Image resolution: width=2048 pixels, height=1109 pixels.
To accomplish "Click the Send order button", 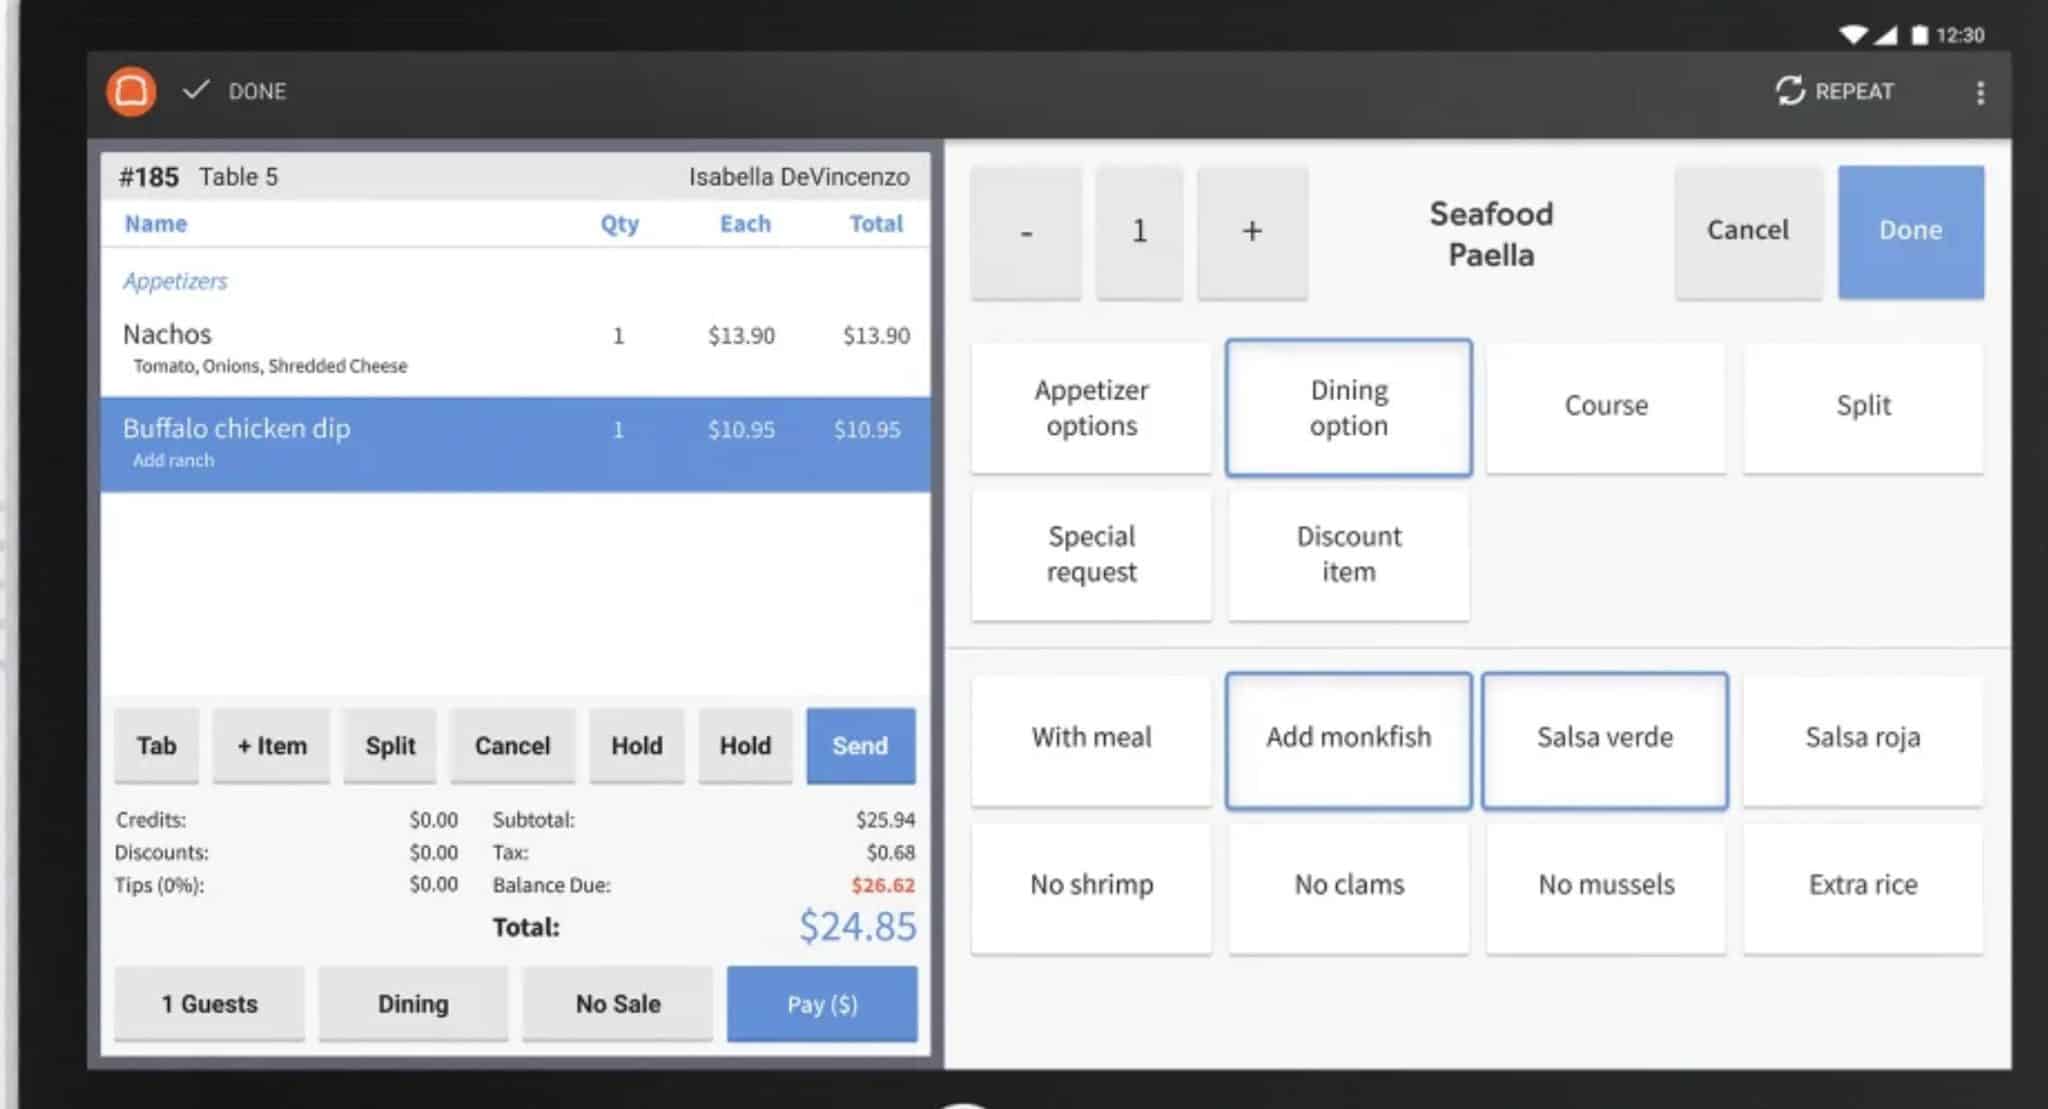I will click(859, 744).
